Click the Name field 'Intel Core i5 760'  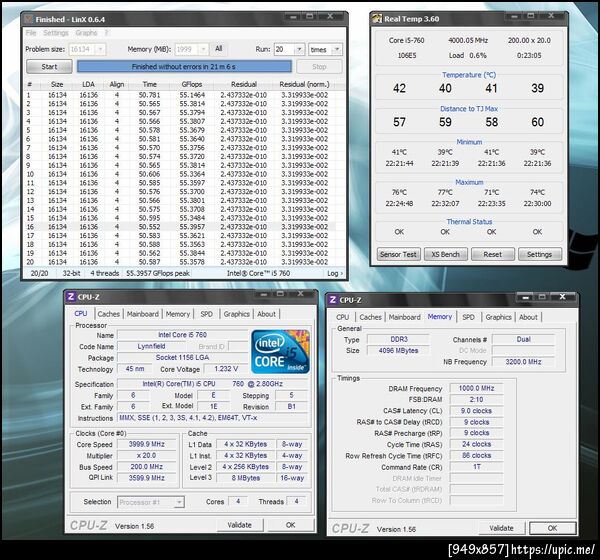click(x=183, y=335)
